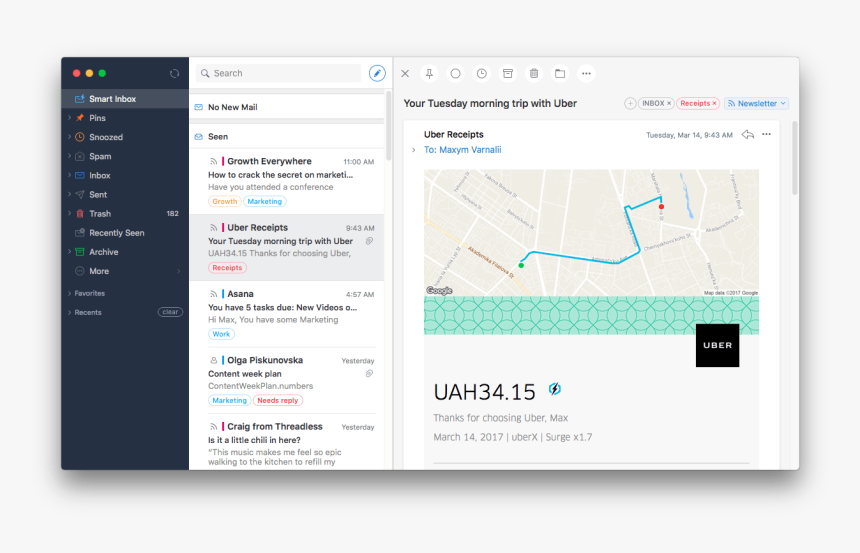Click attachment icon on Content week plan
This screenshot has width=860, height=553.
click(x=370, y=374)
